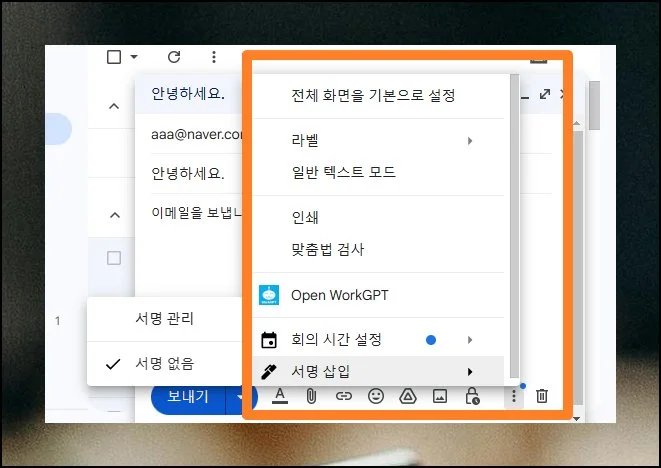Insert a file using the Drive icon
The width and height of the screenshot is (661, 468).
(407, 396)
